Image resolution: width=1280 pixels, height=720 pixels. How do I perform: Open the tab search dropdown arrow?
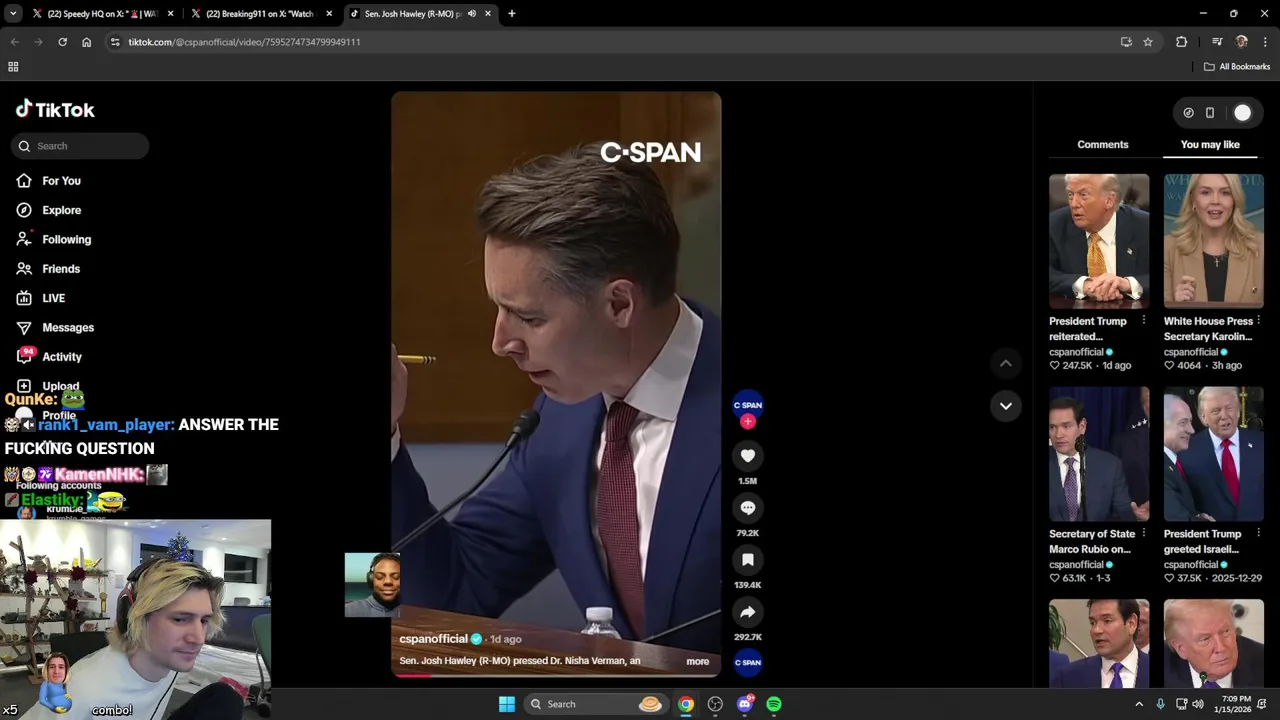(x=13, y=14)
